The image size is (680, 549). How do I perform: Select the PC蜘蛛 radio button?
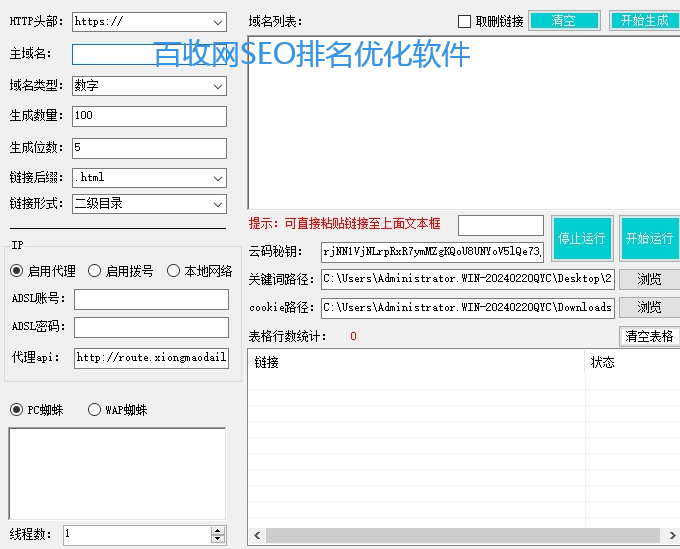click(36, 410)
